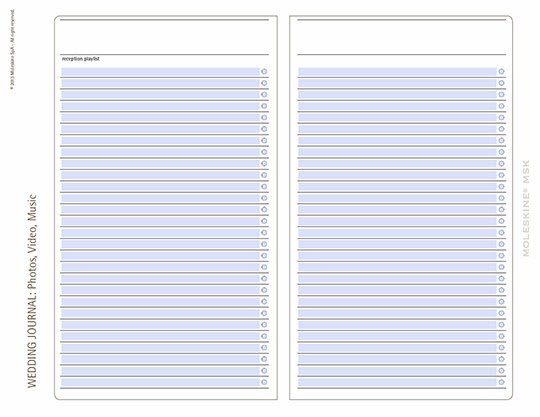Tick the circle on the last left-page playlist row
The image size is (540, 417).
point(264,382)
